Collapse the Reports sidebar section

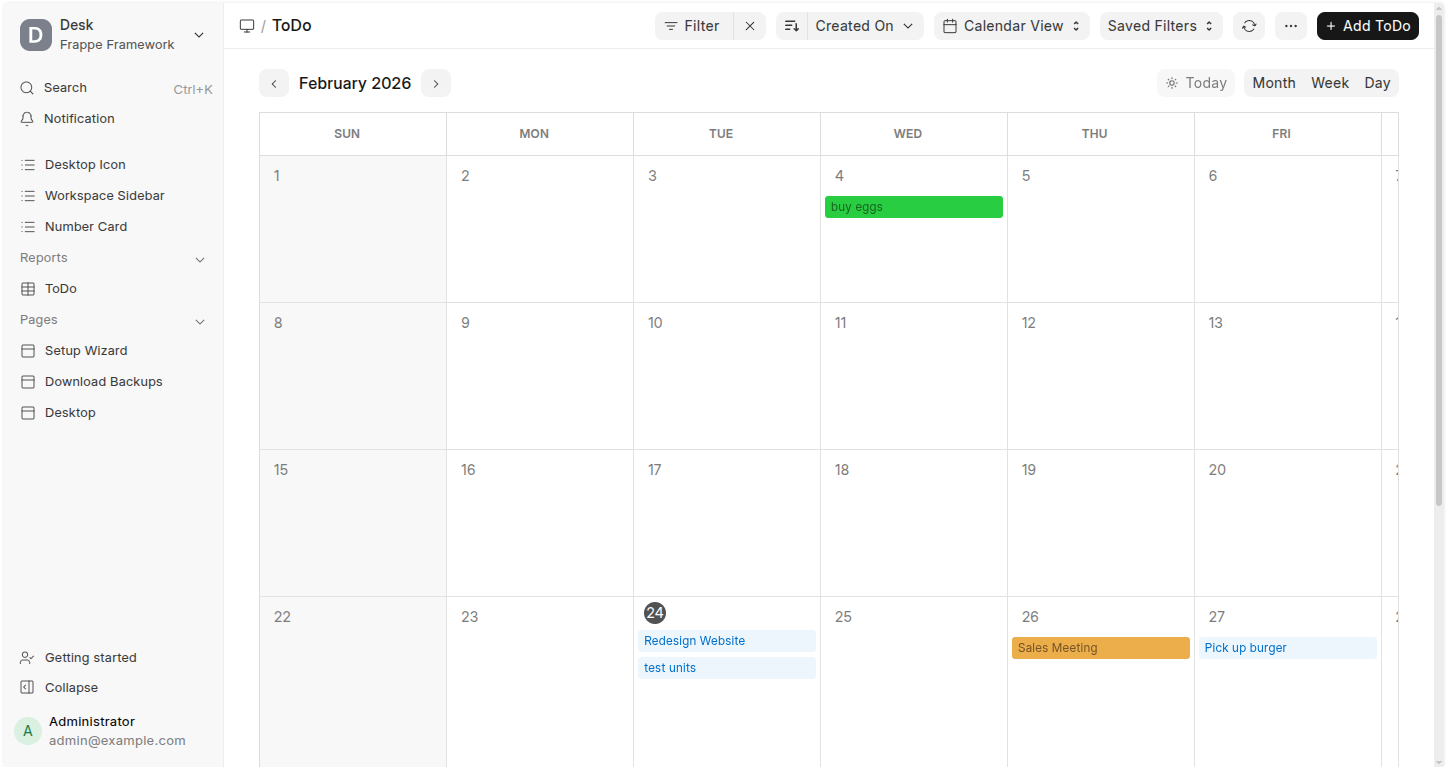199,259
